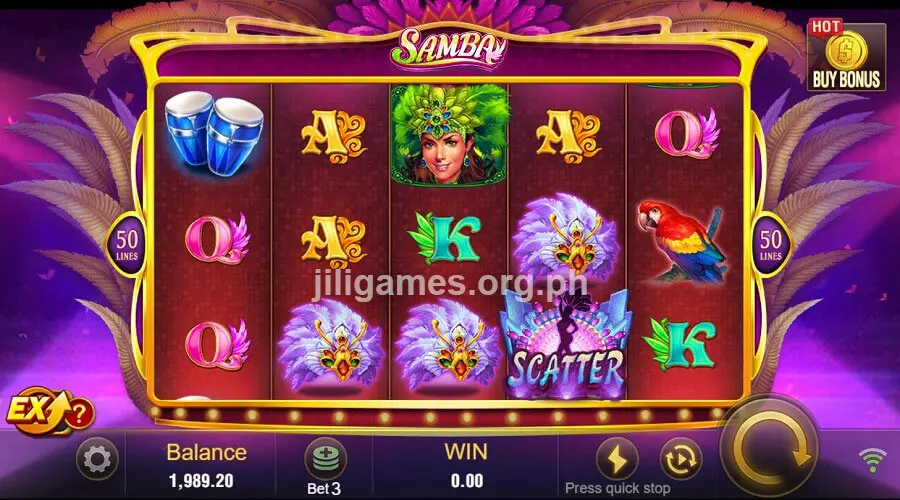Check the Wi-Fi signal indicator
The height and width of the screenshot is (500, 900).
tap(872, 460)
